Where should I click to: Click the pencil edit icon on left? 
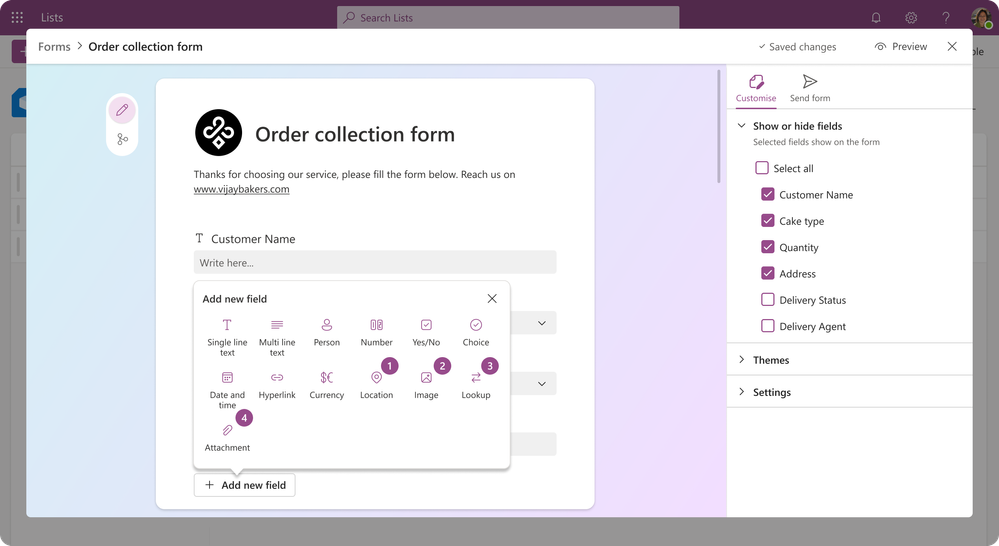[122, 110]
